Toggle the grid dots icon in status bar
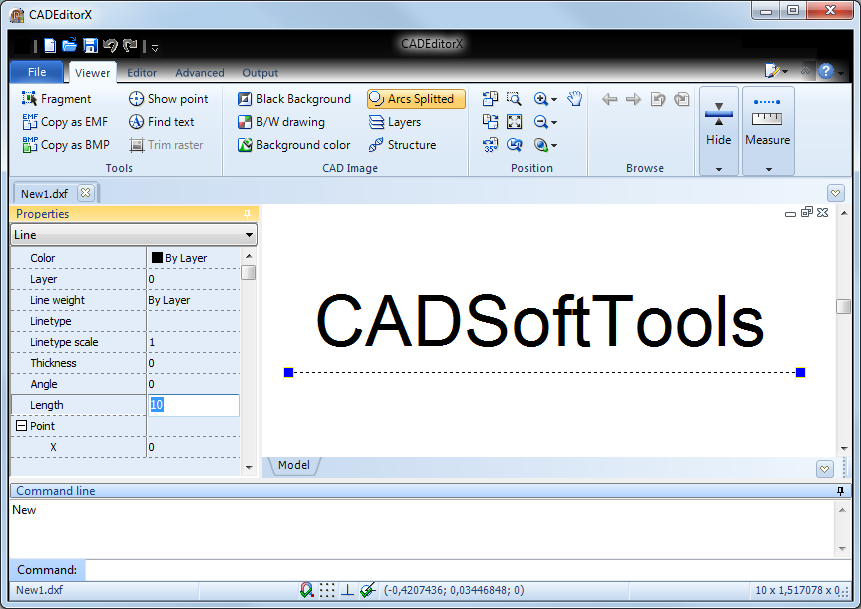861x609 pixels. click(x=327, y=590)
